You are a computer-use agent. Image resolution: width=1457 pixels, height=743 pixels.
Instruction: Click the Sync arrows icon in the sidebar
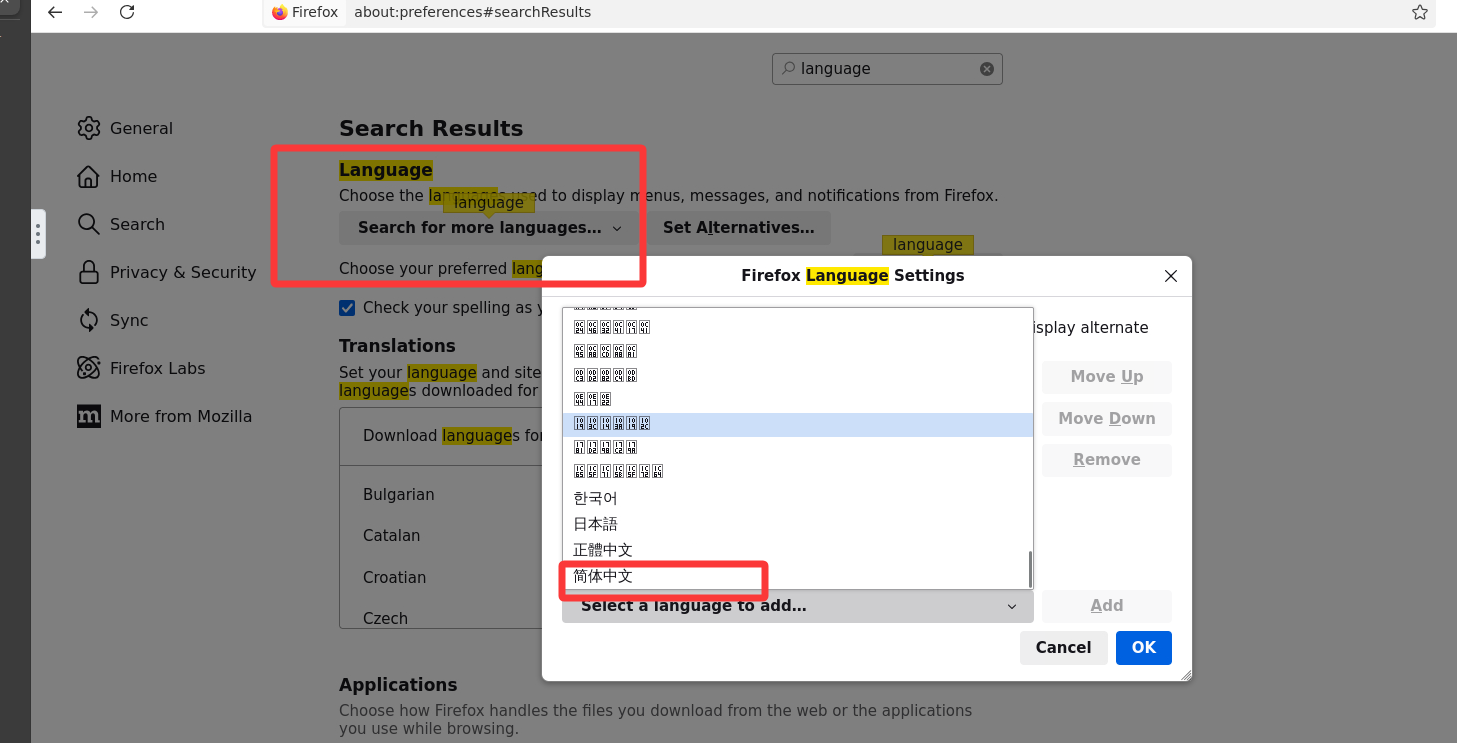[89, 320]
